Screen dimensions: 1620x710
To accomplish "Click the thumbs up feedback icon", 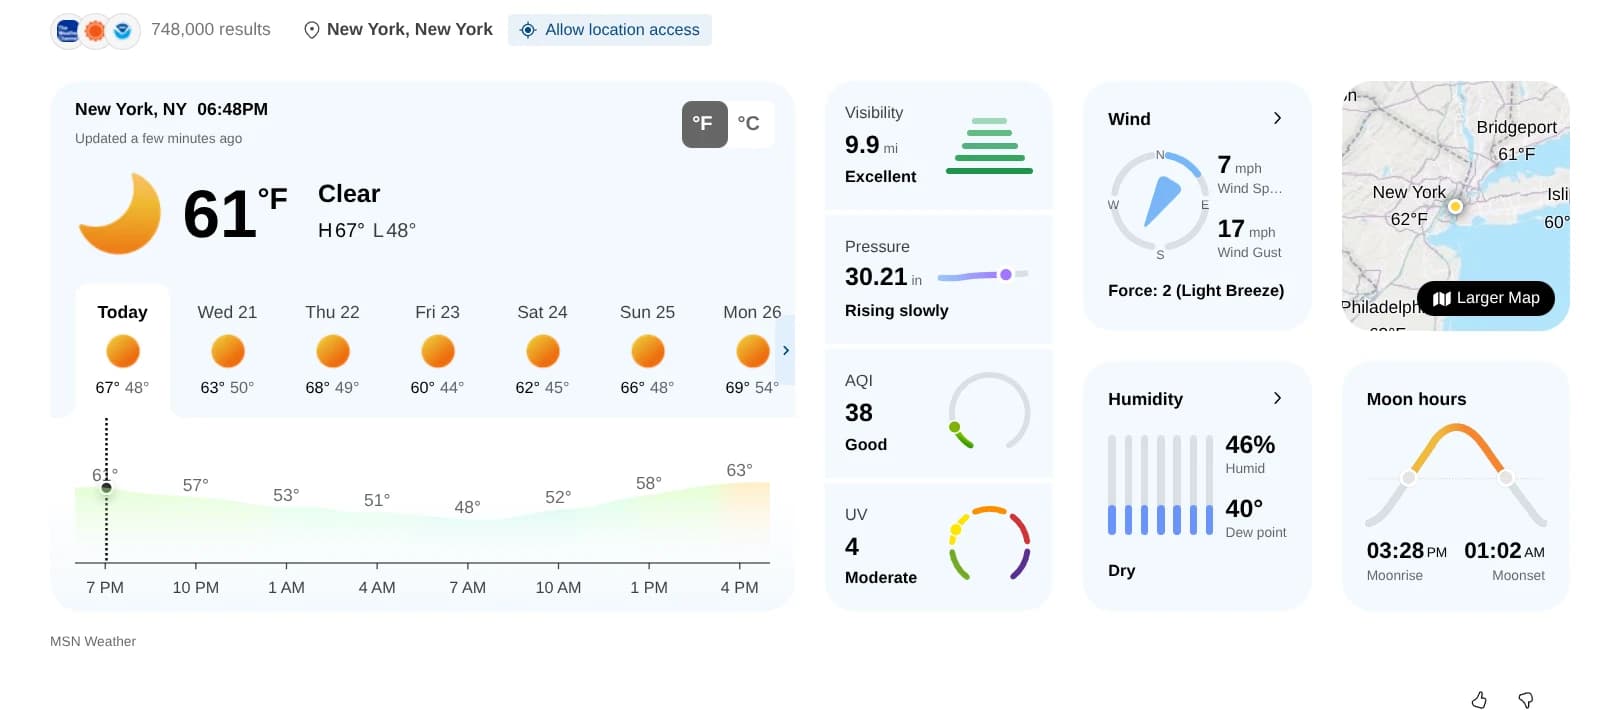I will [1479, 700].
